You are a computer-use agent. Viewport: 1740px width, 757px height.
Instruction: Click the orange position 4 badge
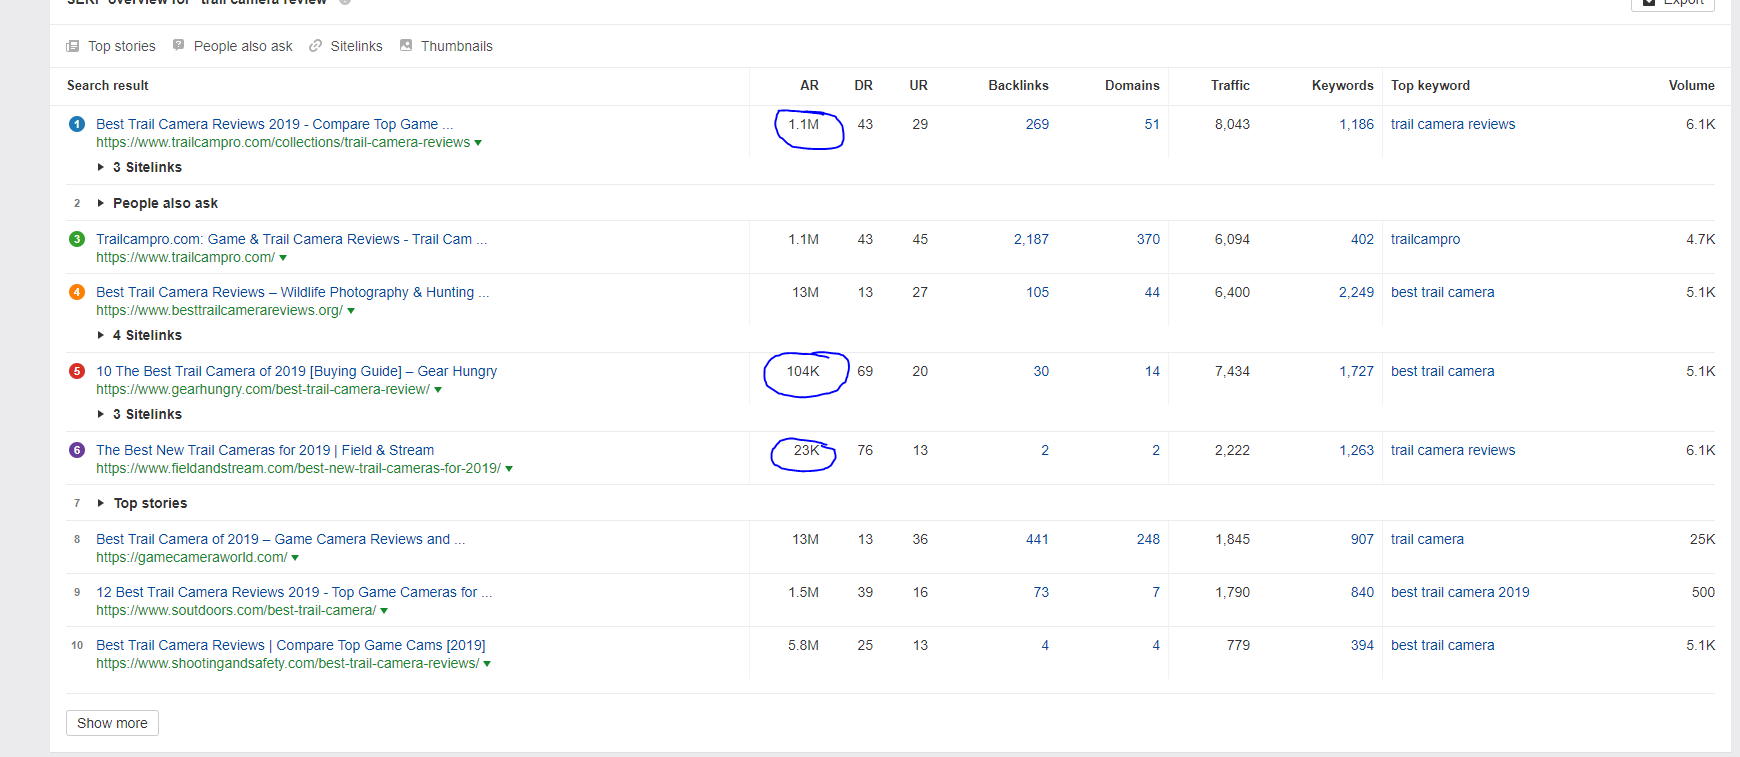[x=77, y=292]
